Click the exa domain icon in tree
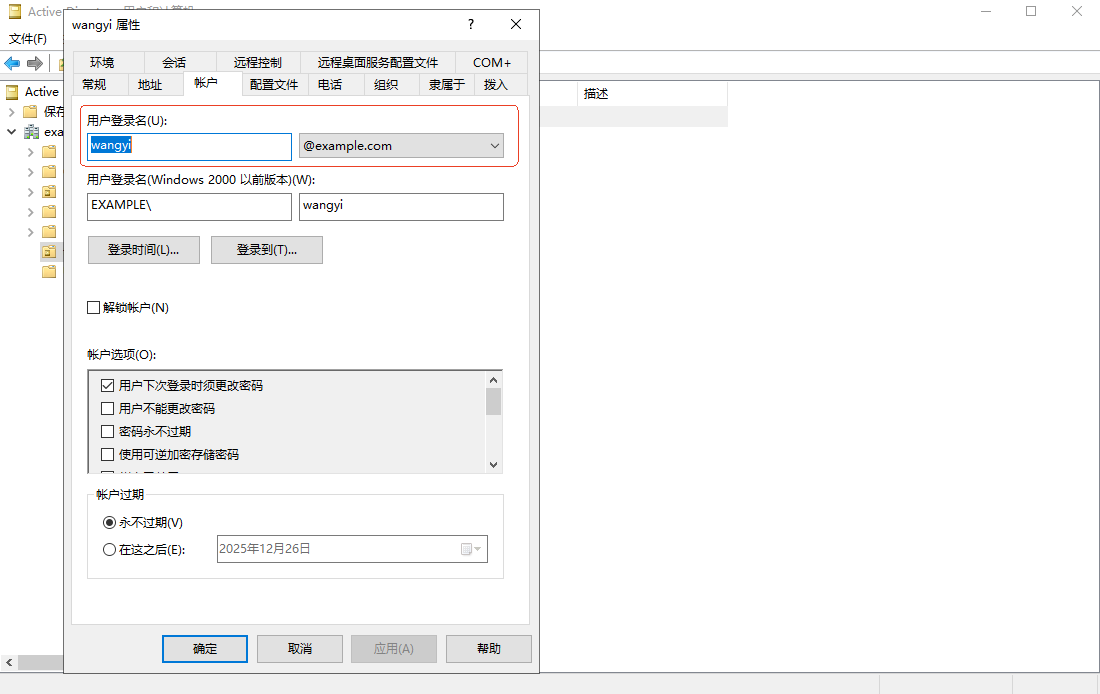This screenshot has height=694, width=1100. (x=32, y=131)
